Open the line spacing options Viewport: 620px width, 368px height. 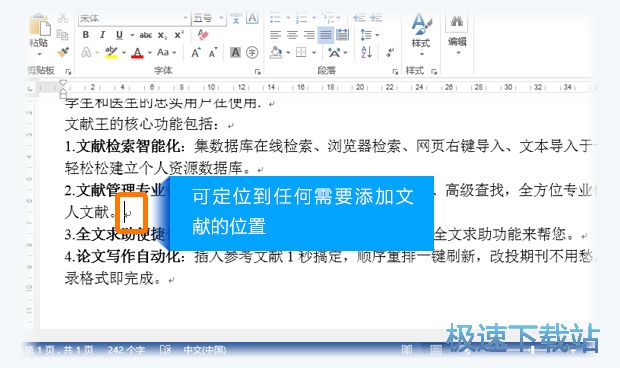(x=369, y=35)
